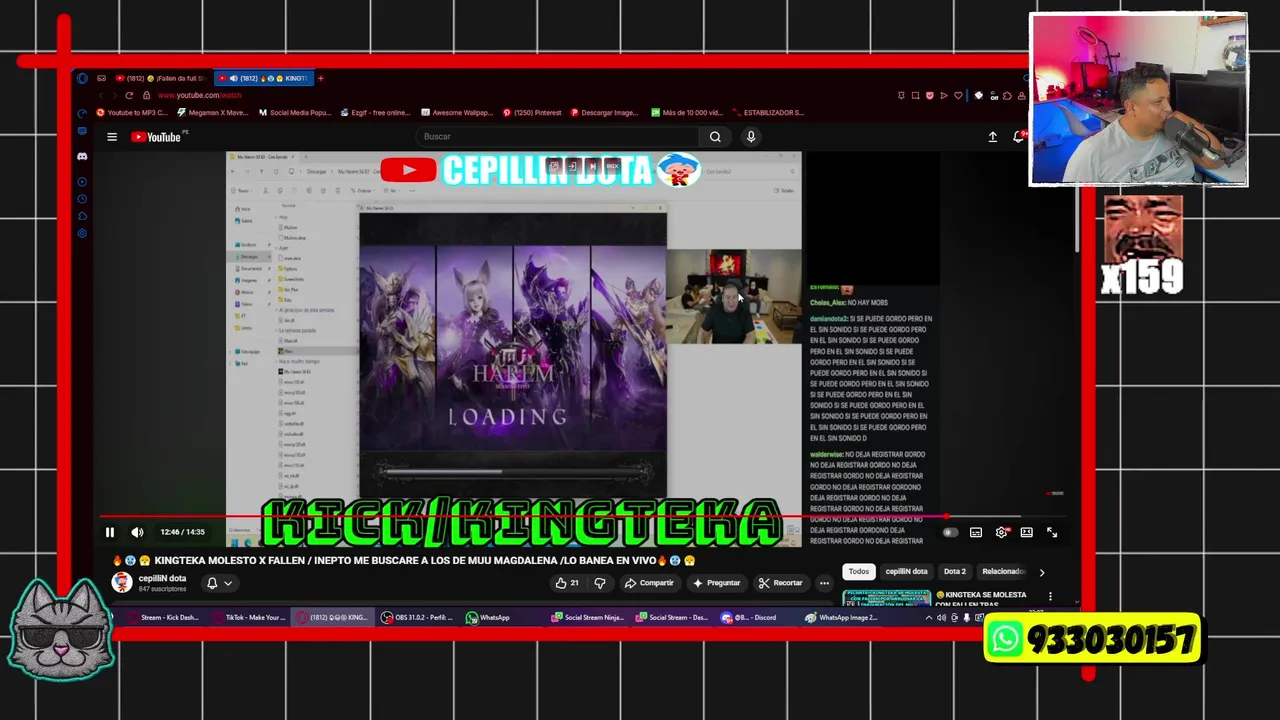Dislike the video with thumbs down

600,583
